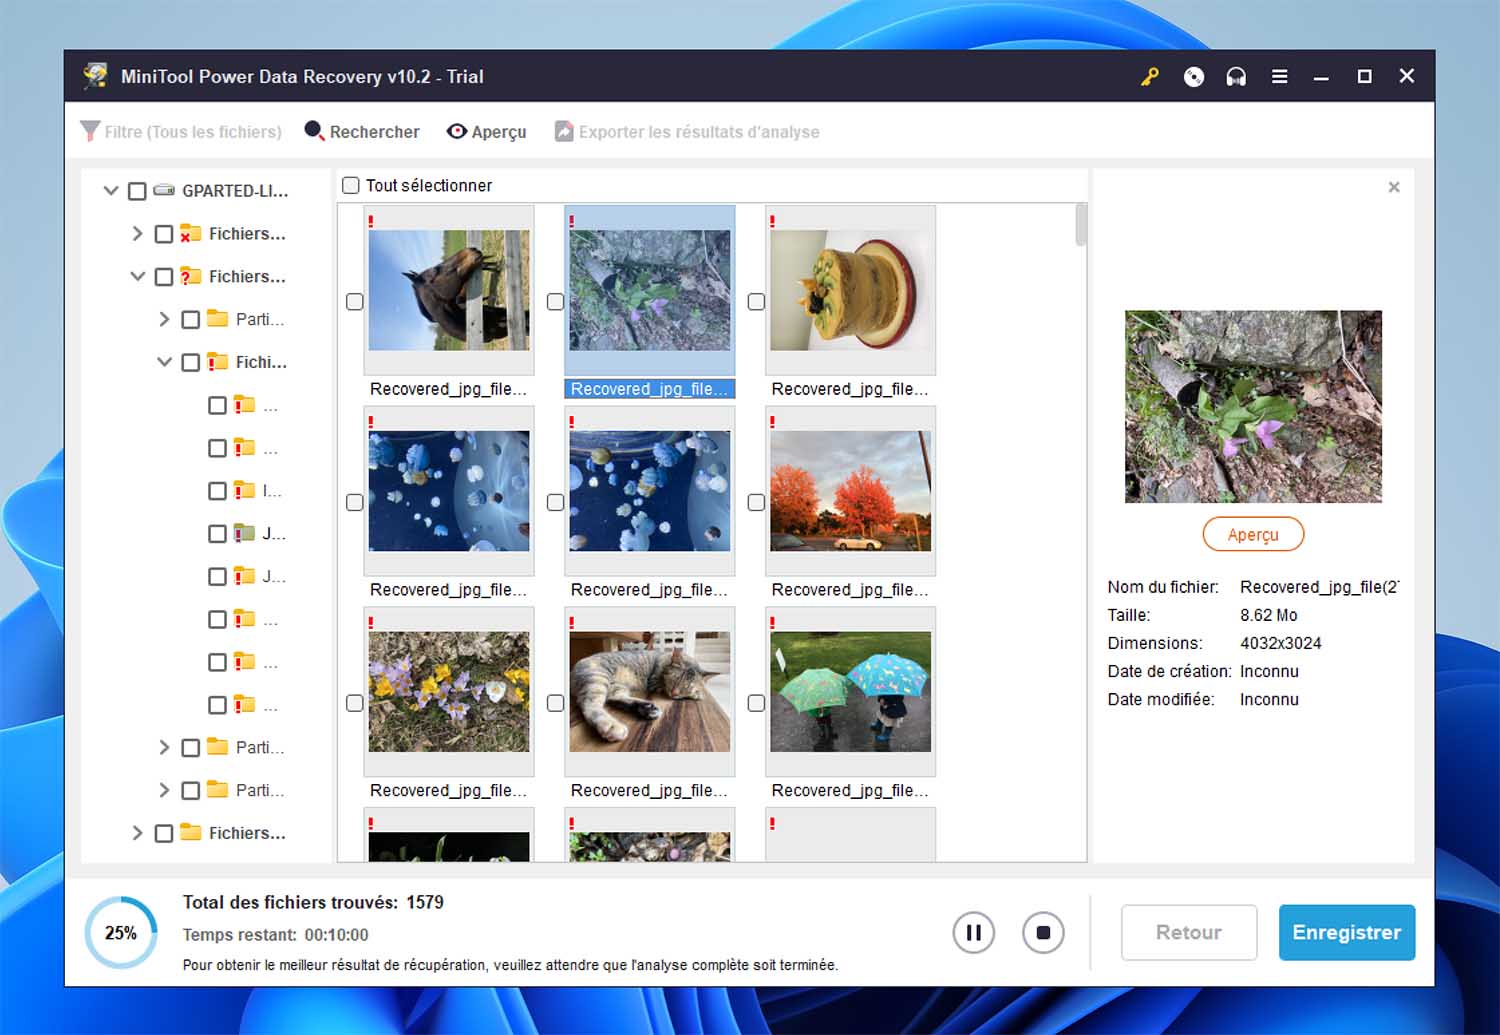
Task: Close the preview panel with the X
Action: pos(1394,187)
